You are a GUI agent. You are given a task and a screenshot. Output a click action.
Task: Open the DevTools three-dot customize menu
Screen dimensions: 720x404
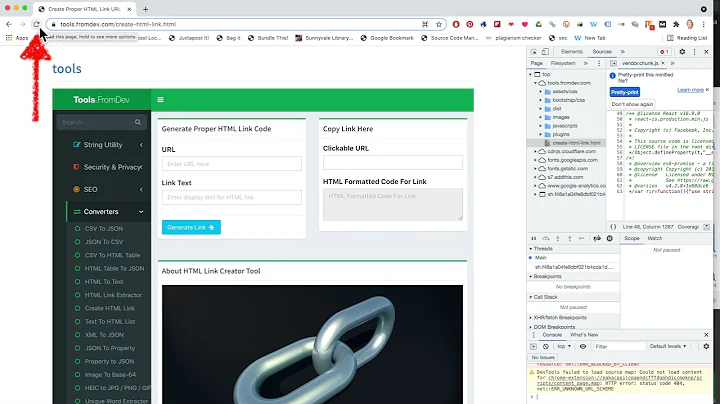coord(694,52)
